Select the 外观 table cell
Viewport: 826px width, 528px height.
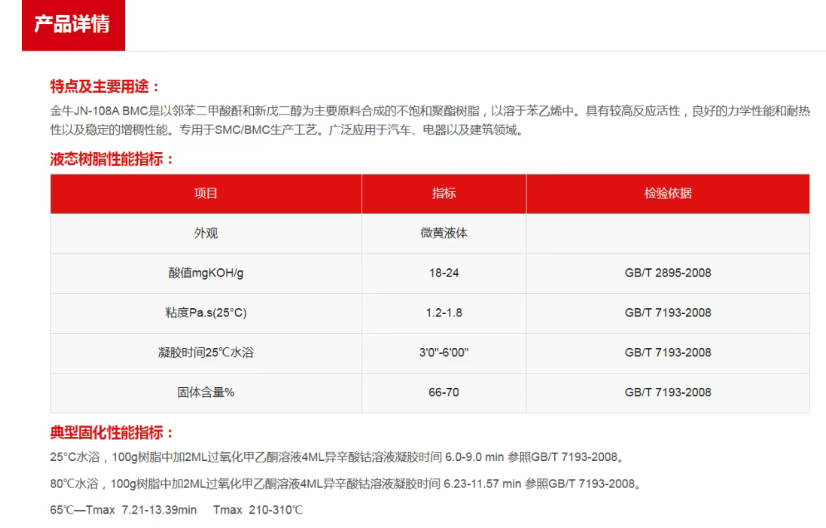coord(206,233)
